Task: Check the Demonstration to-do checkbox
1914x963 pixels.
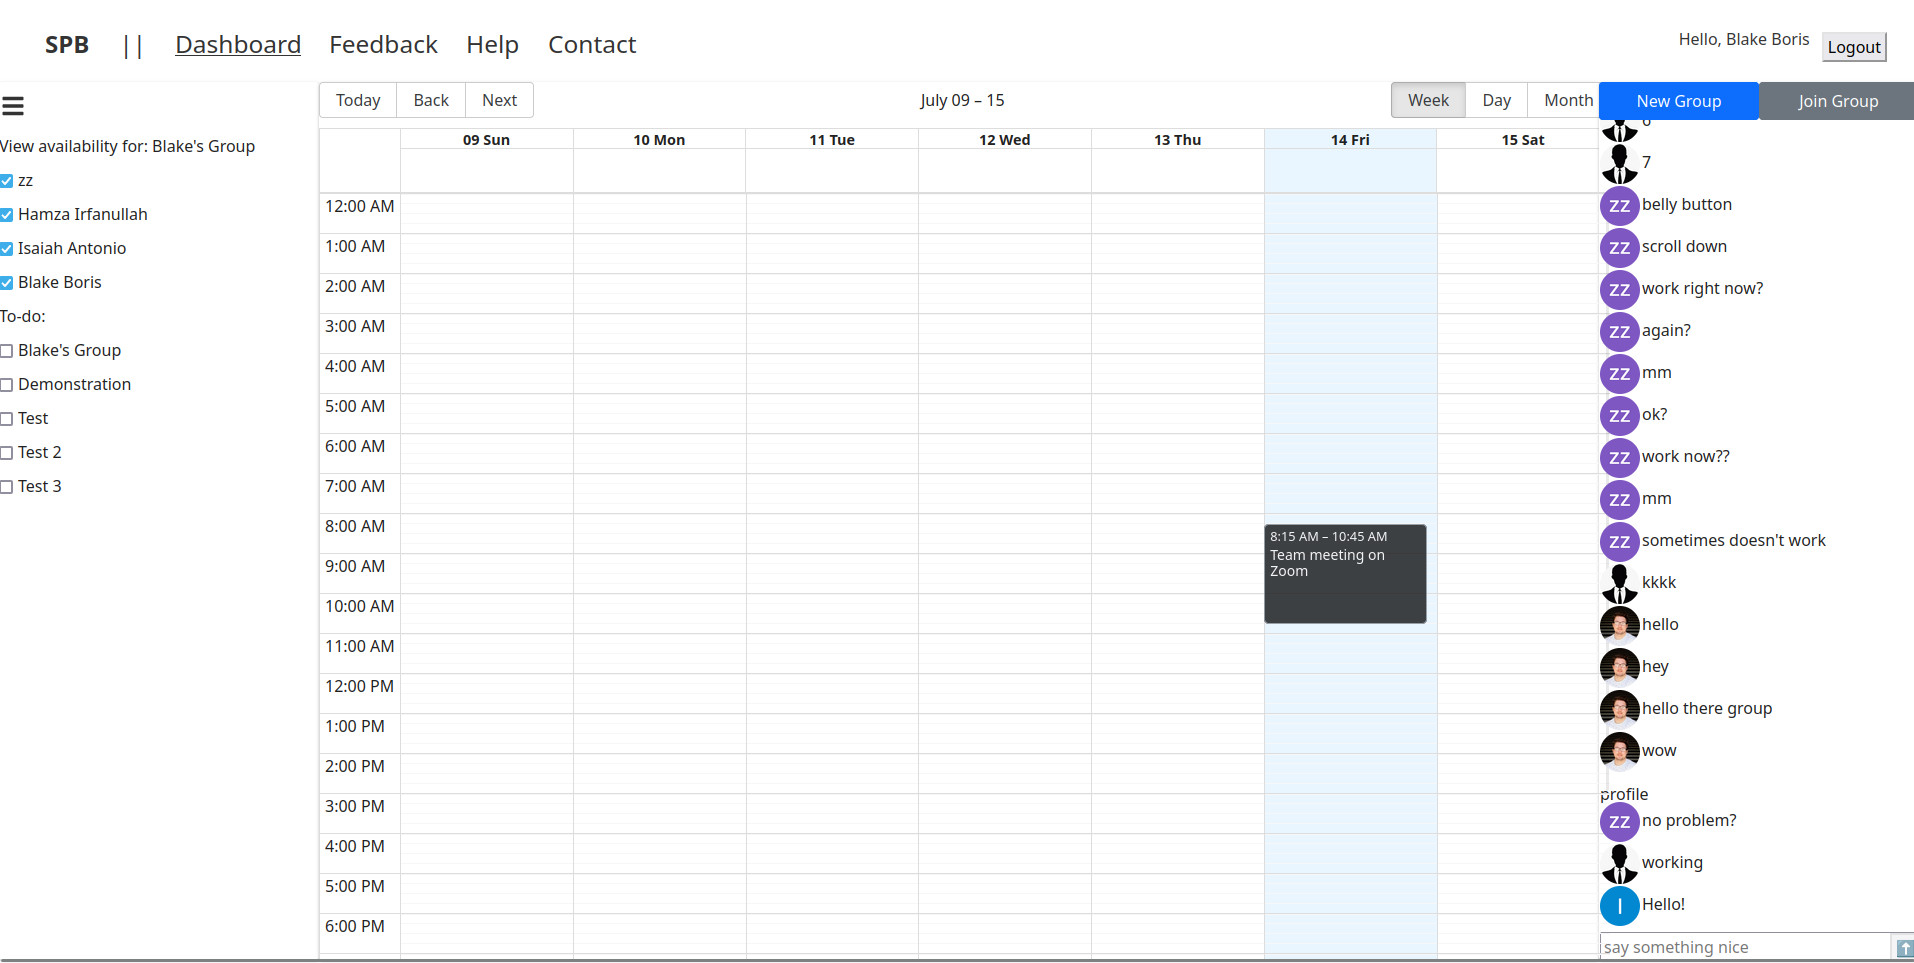Action: pyautogui.click(x=7, y=385)
